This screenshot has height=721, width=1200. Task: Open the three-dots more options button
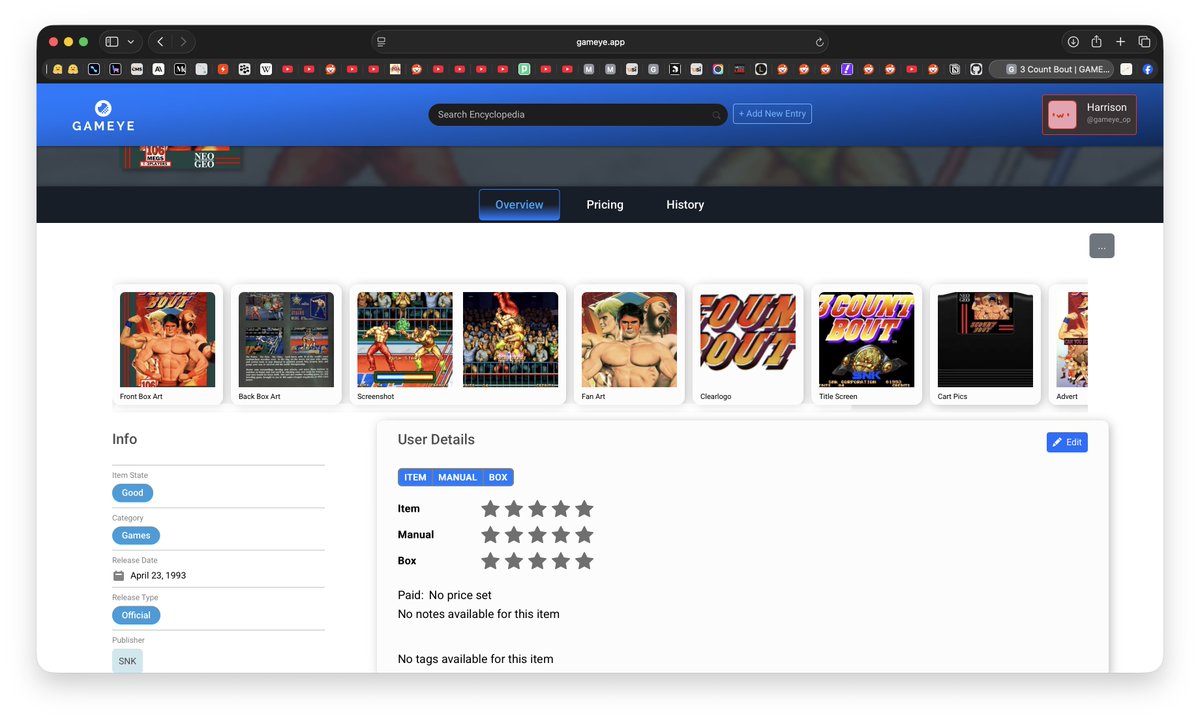coord(1101,246)
